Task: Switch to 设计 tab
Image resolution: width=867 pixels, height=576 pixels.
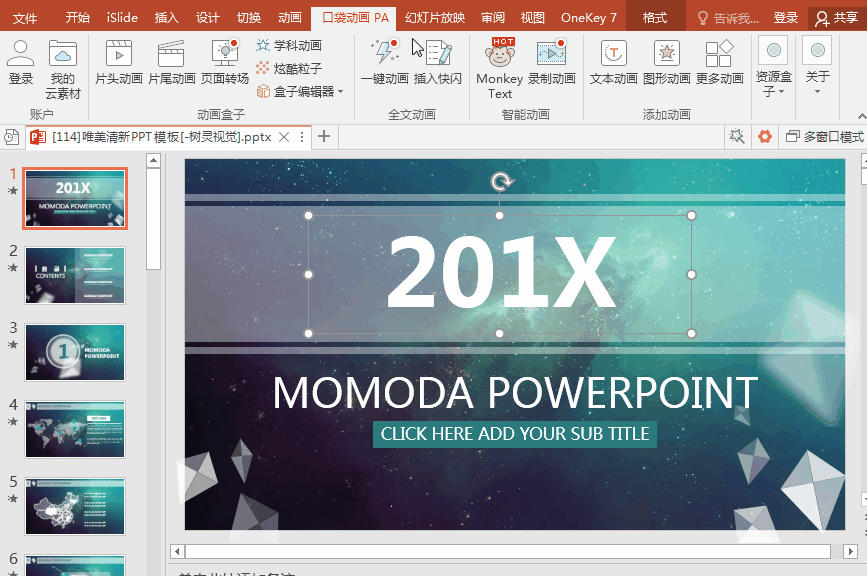Action: click(208, 18)
